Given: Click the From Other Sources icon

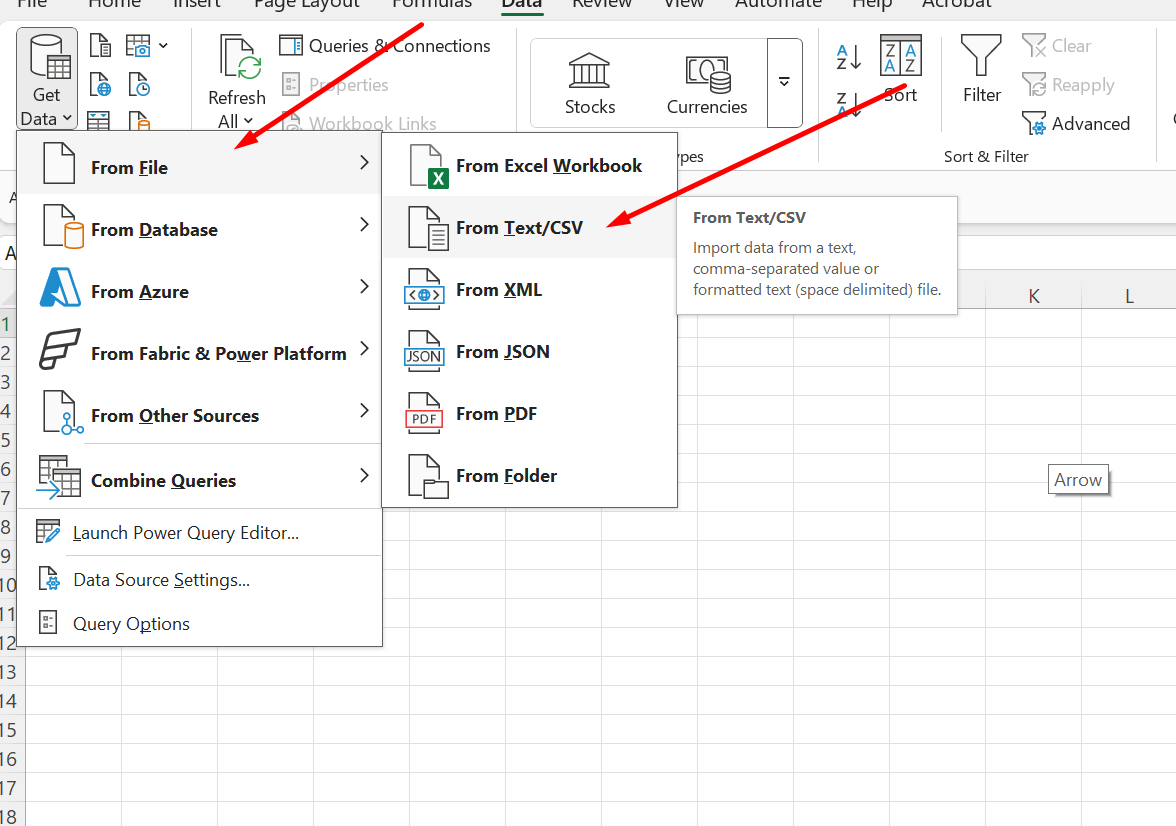Looking at the screenshot, I should 62,413.
